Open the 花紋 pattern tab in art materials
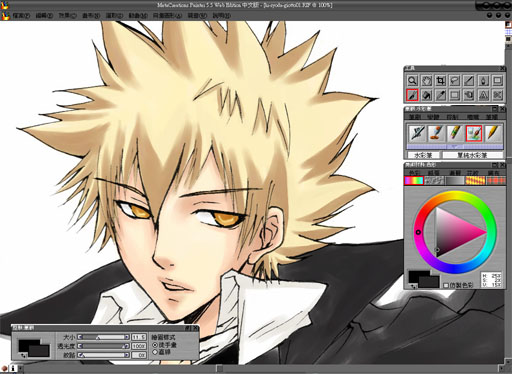The image size is (512, 374). pyautogui.click(x=472, y=173)
